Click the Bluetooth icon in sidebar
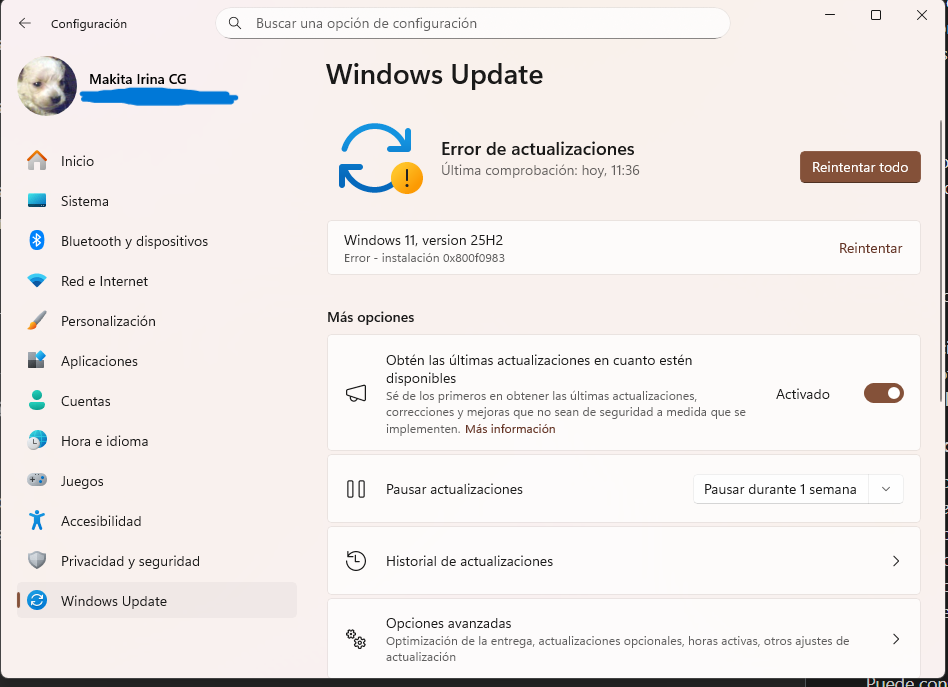 click(37, 241)
